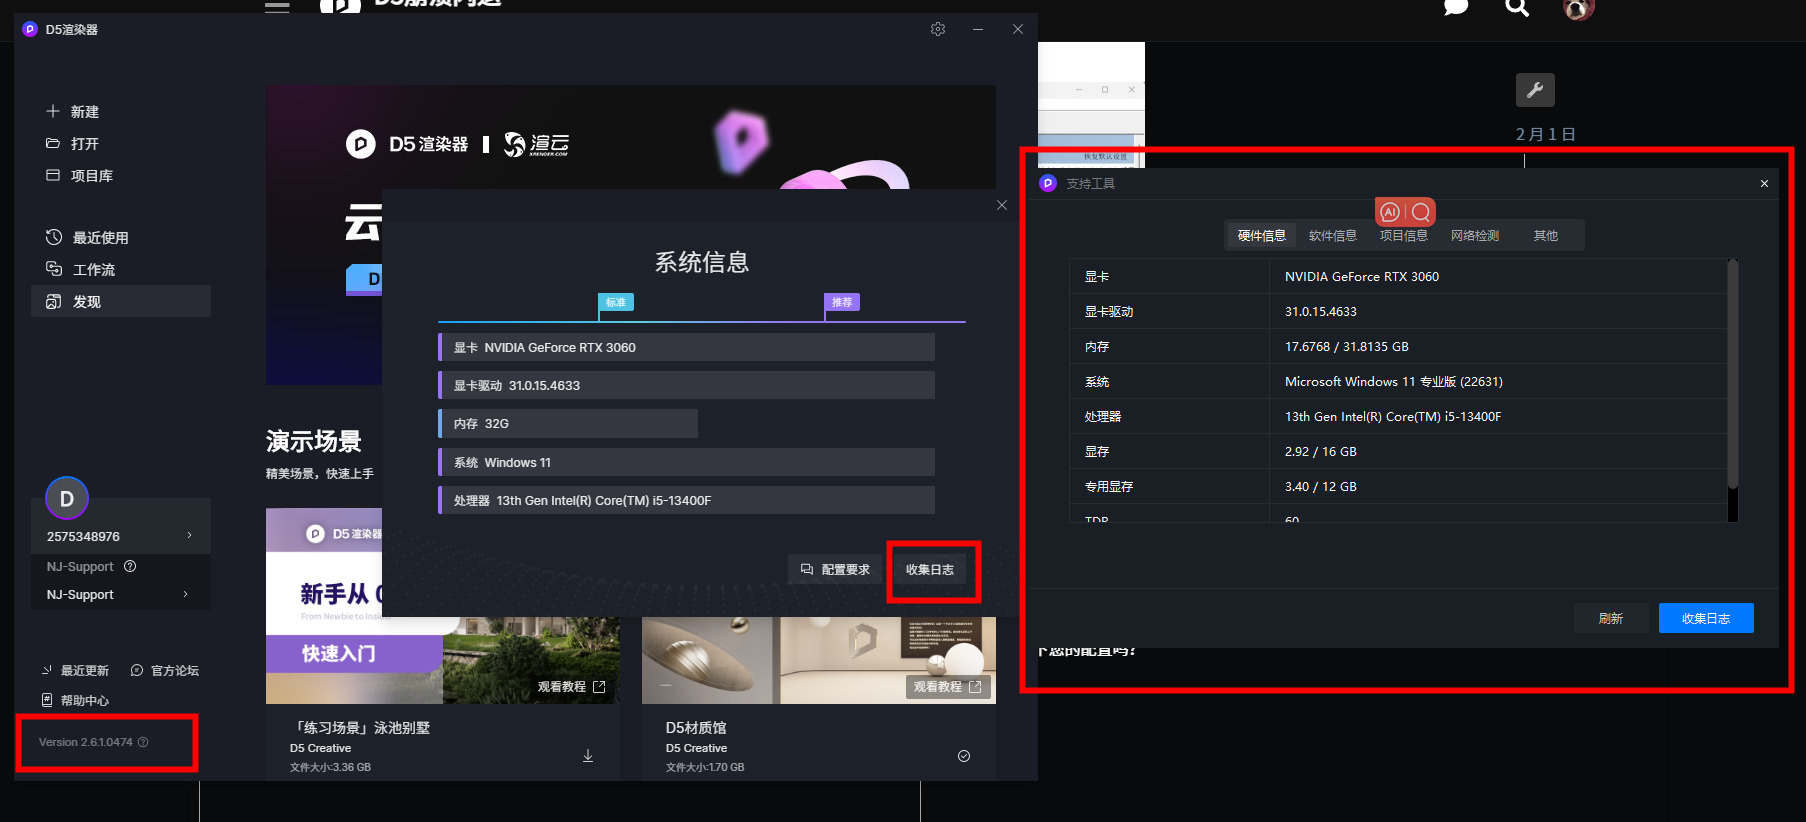This screenshot has width=1806, height=822.
Task: Switch to the 其他 tab
Action: point(1546,236)
